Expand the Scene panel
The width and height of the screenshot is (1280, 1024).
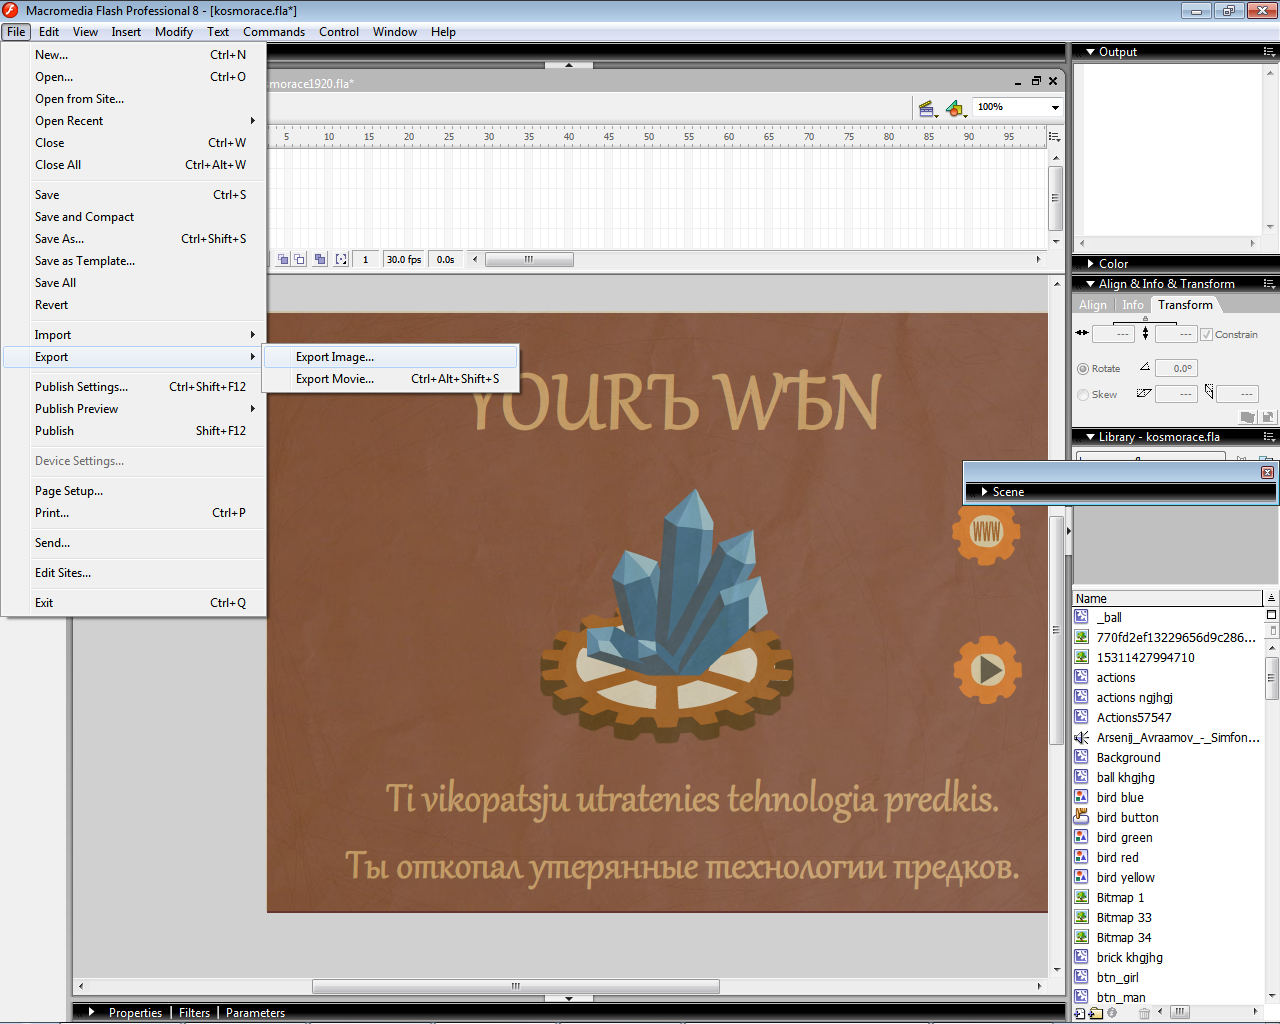pyautogui.click(x=985, y=492)
